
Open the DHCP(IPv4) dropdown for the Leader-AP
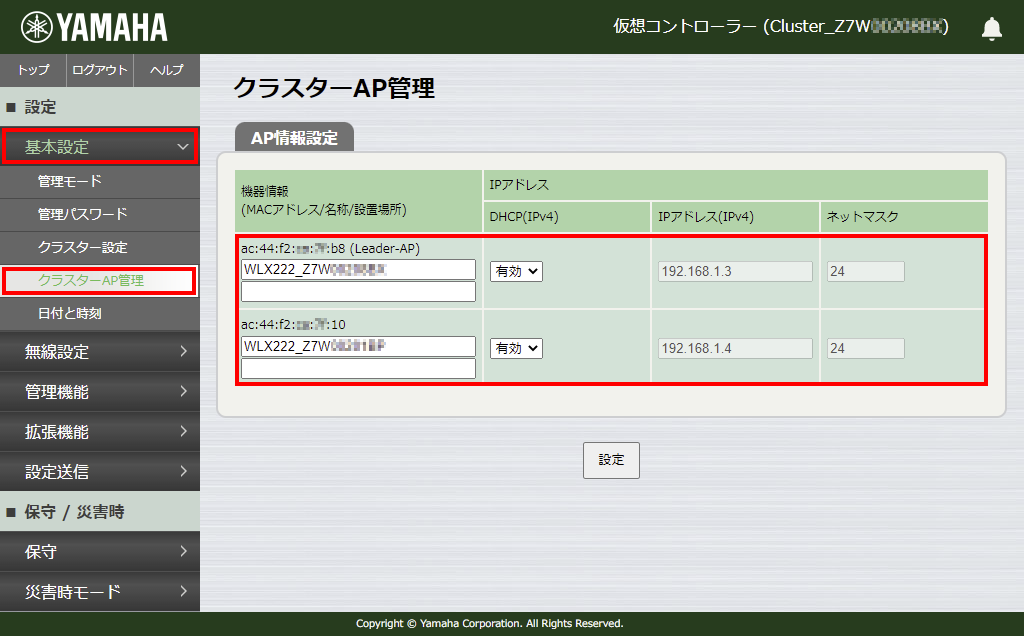[x=515, y=271]
